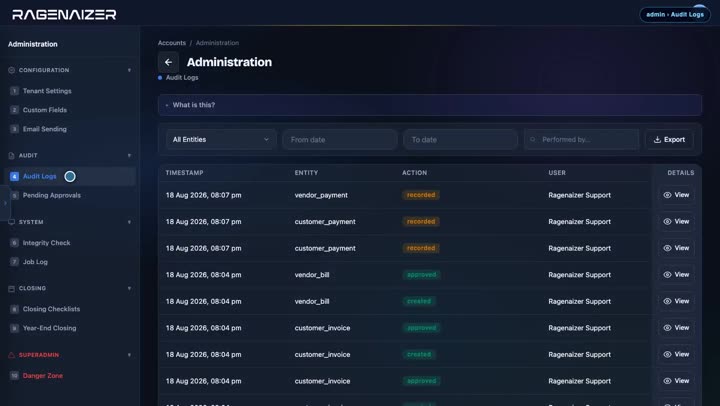The width and height of the screenshot is (720, 406).
Task: View details of the approved vendor_bill row
Action: click(676, 275)
